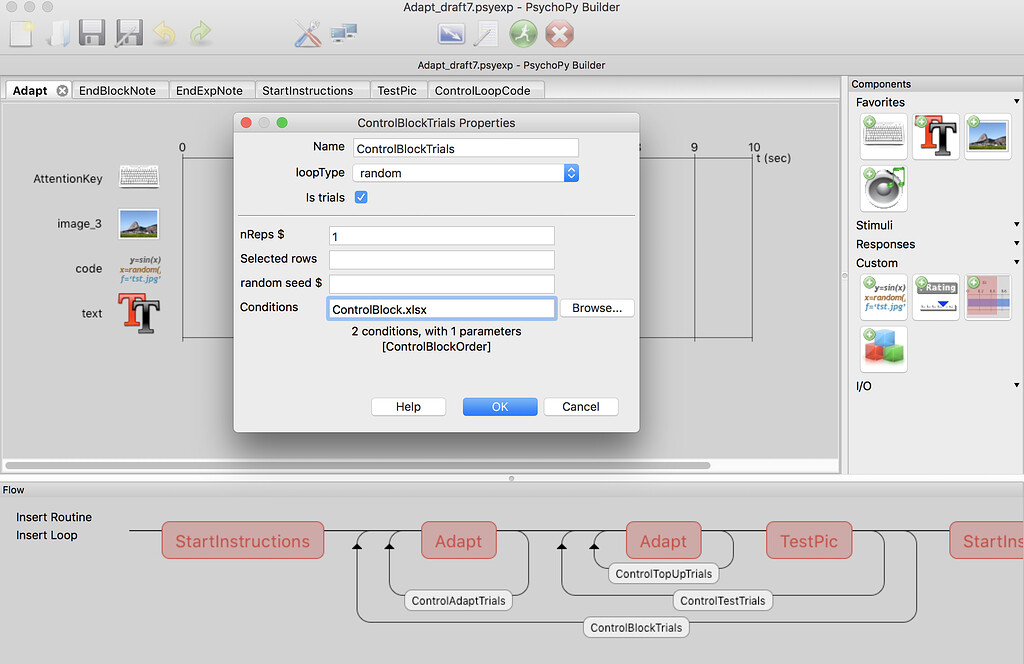Screen dimensions: 1024x664
Task: Add an Image component from Favorites
Action: pyautogui.click(x=988, y=135)
